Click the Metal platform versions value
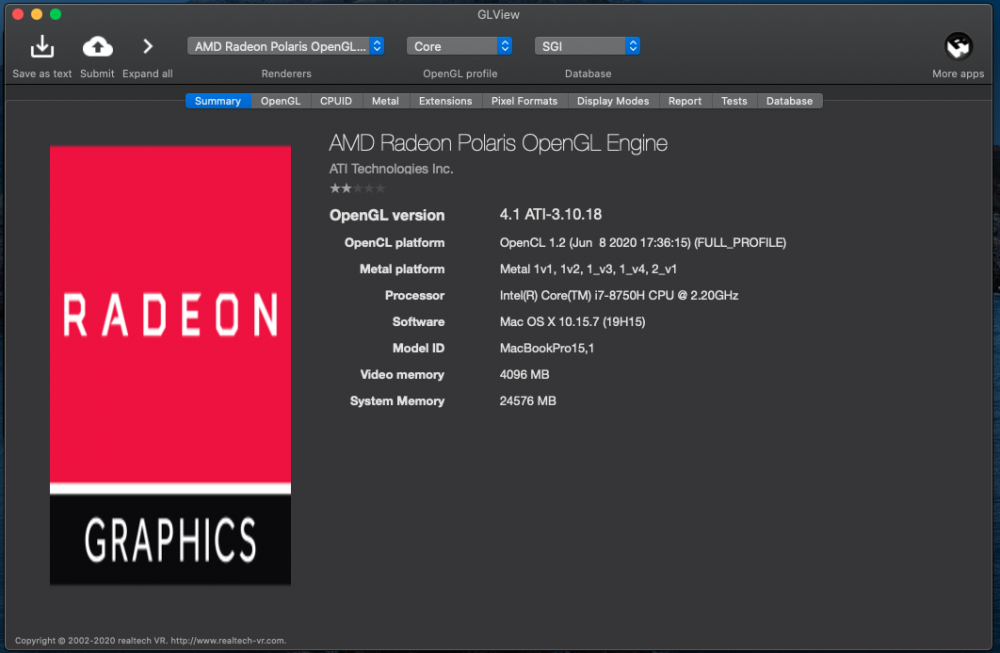 click(588, 269)
